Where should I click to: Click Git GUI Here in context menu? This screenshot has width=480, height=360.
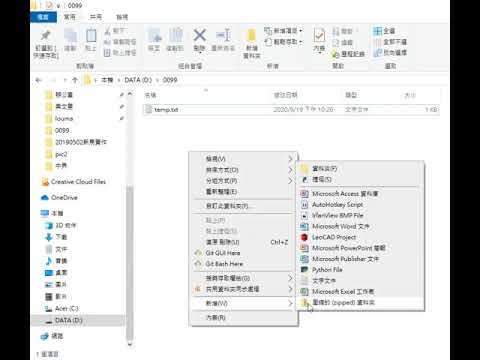click(243, 253)
